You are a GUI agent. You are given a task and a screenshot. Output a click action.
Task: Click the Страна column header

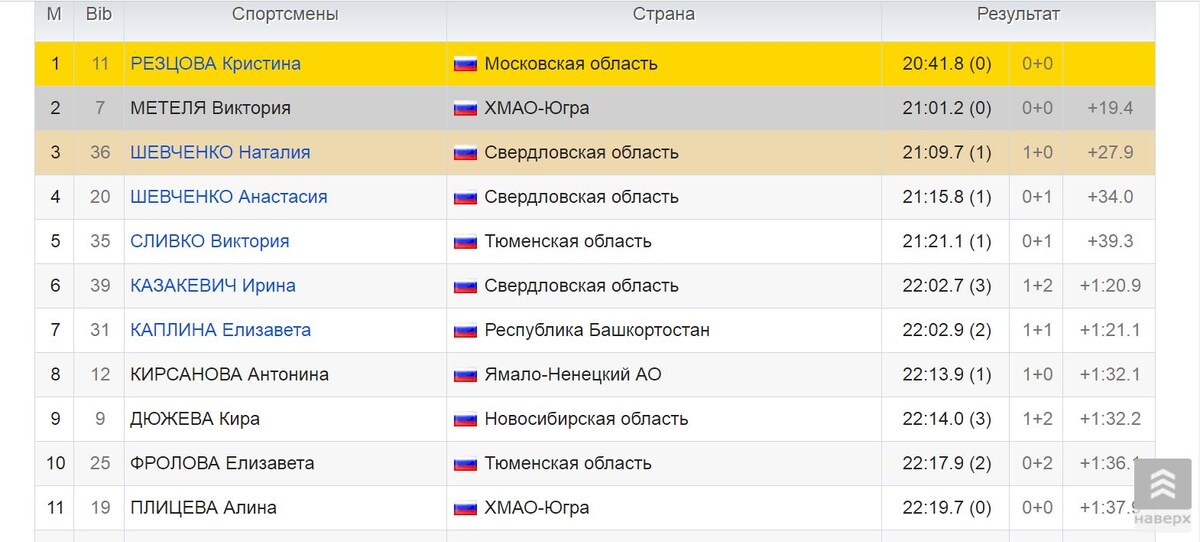click(x=664, y=15)
